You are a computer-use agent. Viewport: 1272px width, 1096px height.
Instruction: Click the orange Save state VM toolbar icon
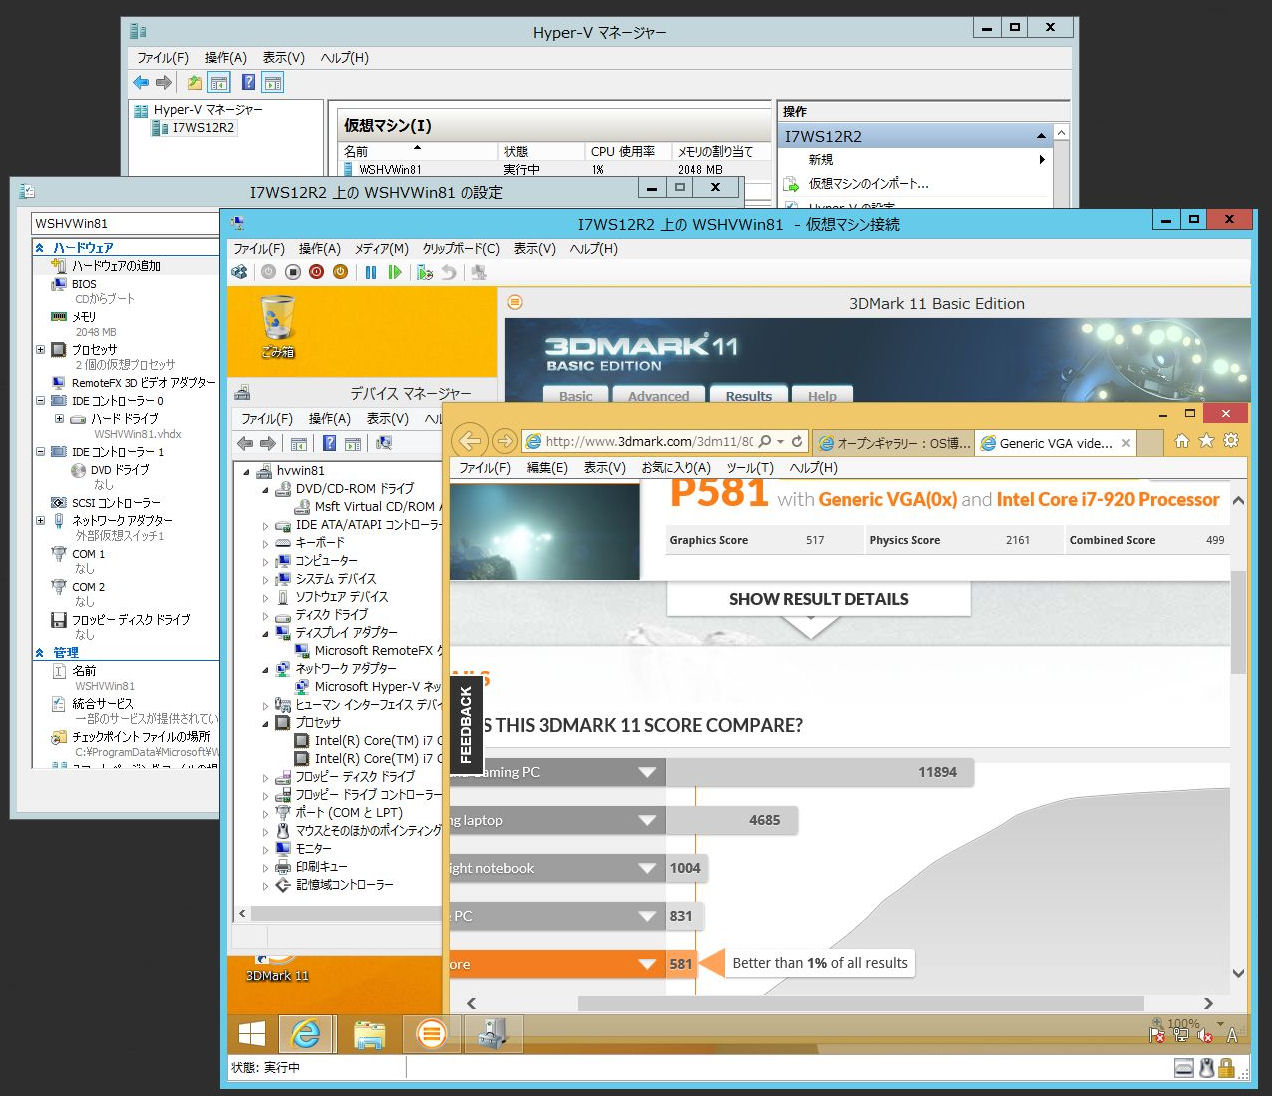coord(340,272)
